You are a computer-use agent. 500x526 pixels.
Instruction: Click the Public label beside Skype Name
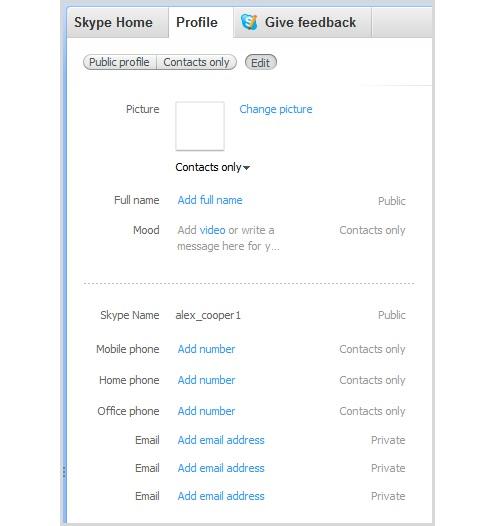(x=392, y=315)
